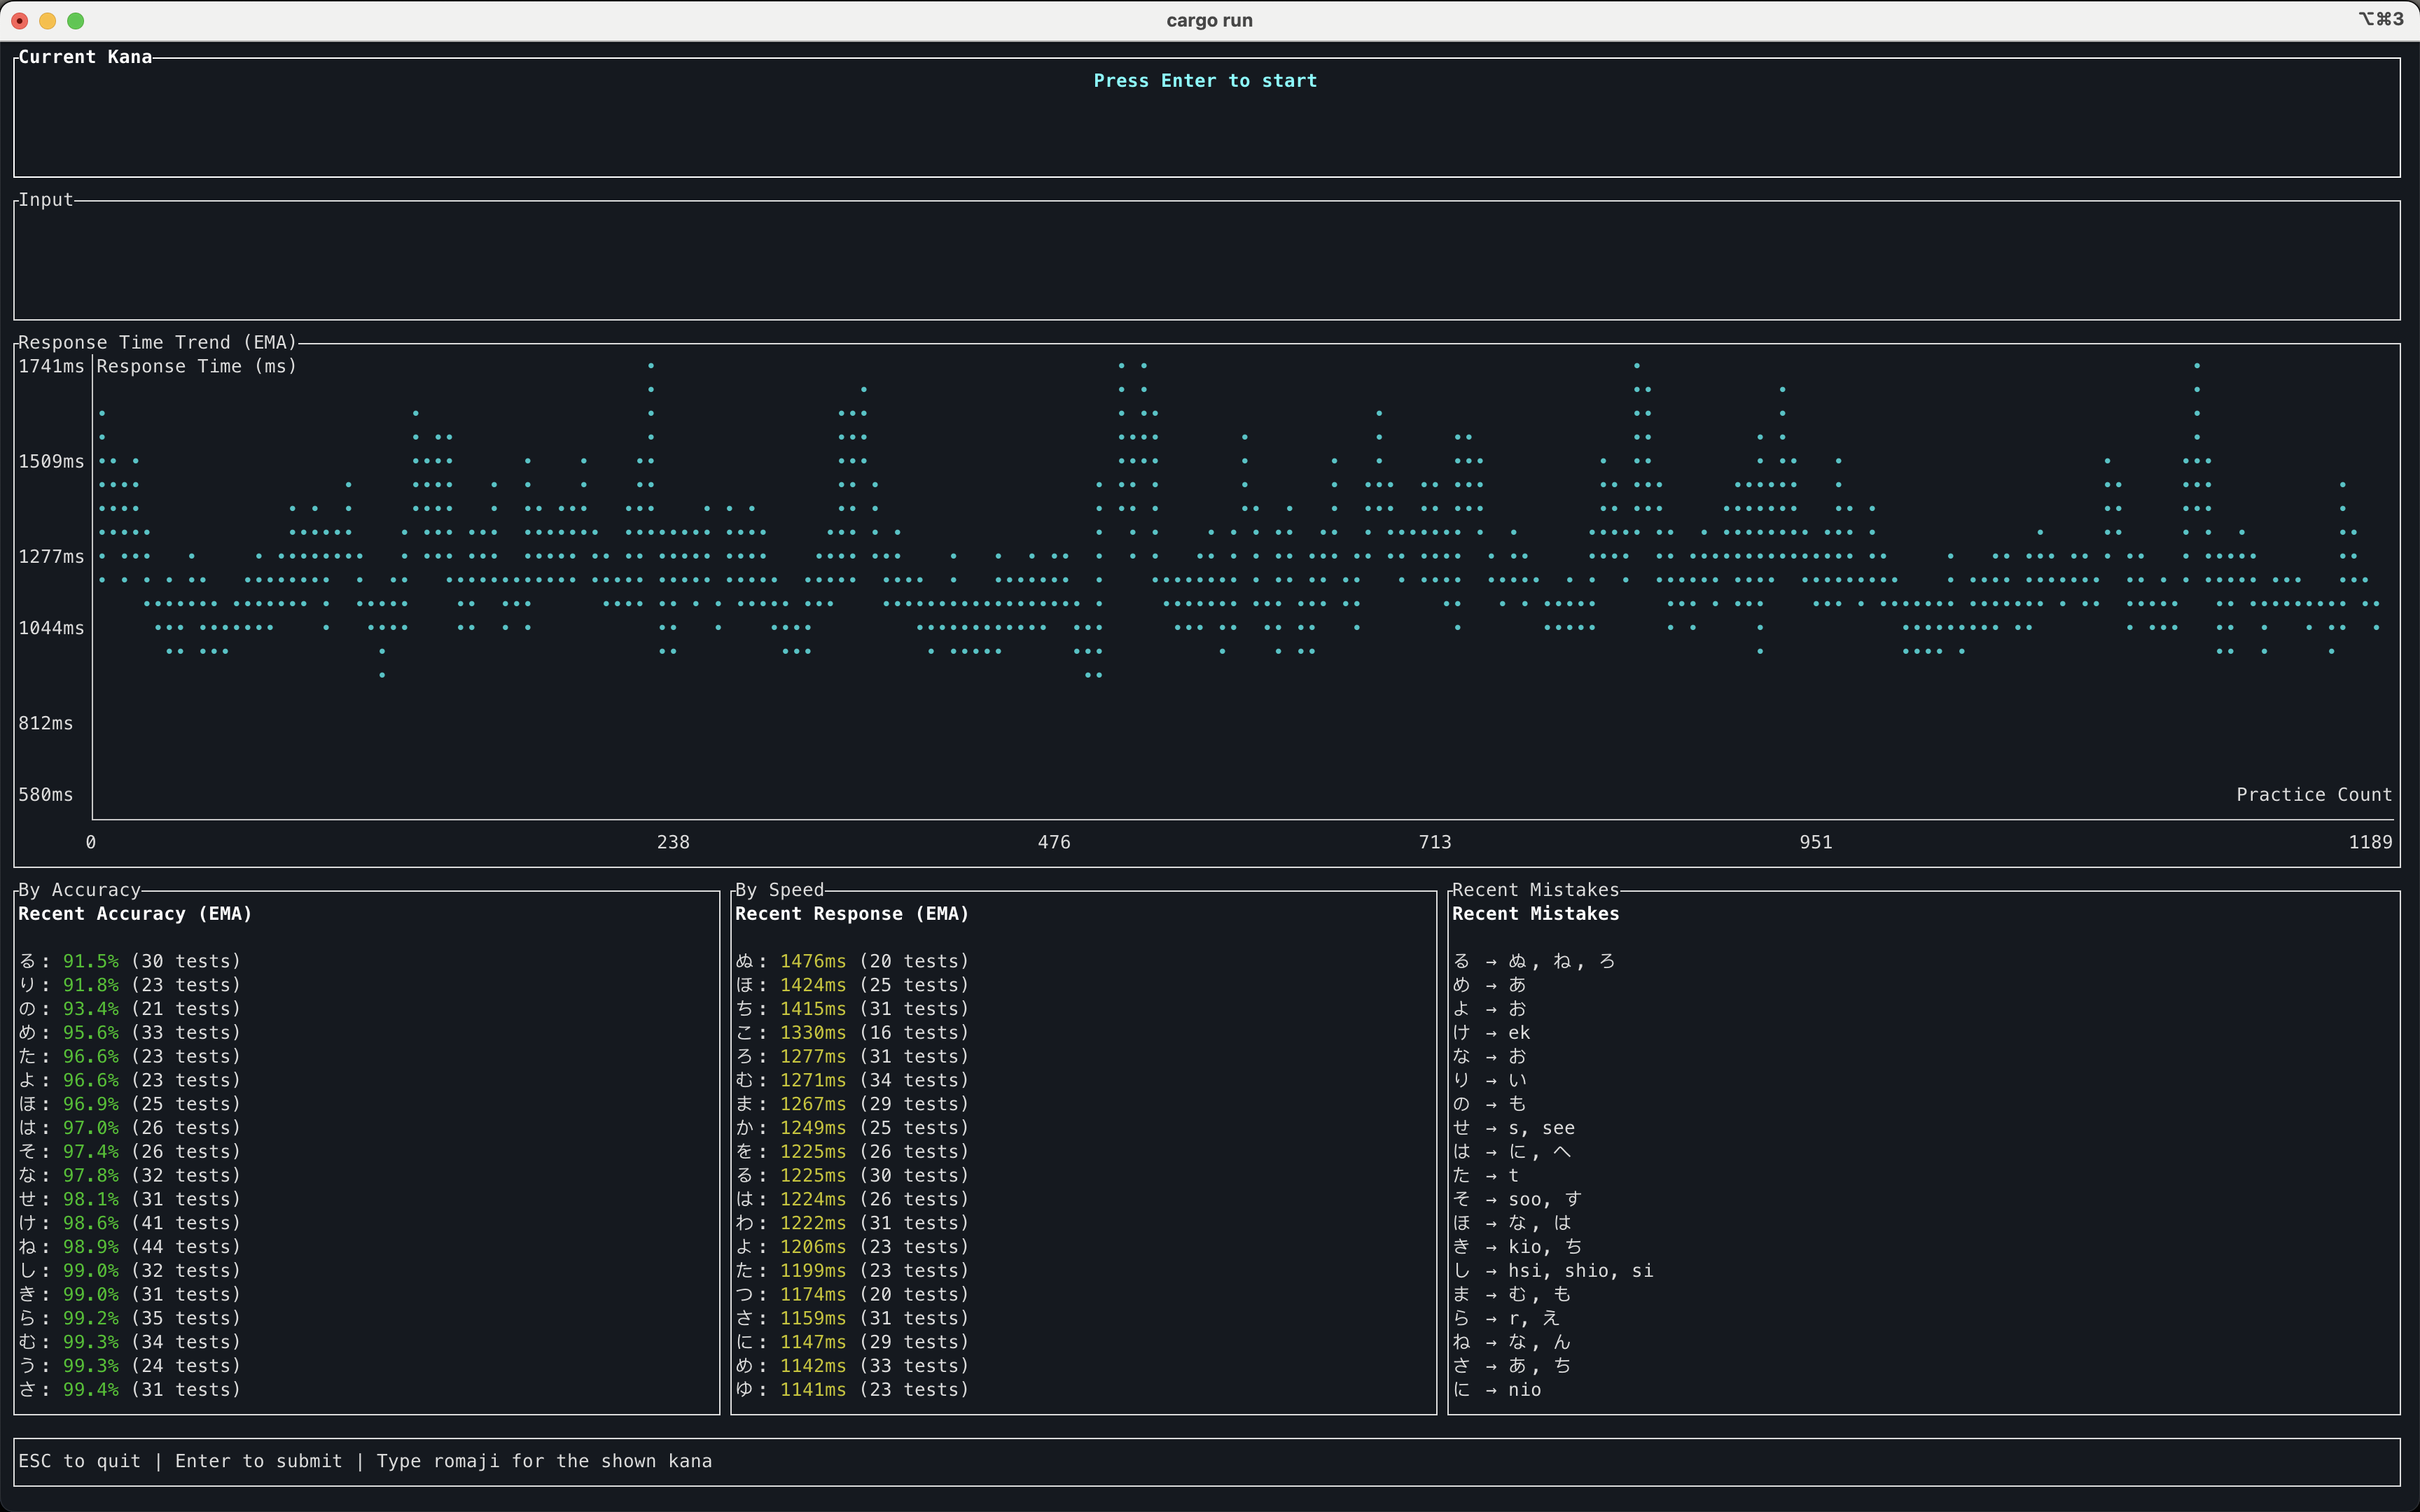This screenshot has width=2420, height=1512.
Task: Select the け 98.6% (41 tests) row
Action: 130,1223
